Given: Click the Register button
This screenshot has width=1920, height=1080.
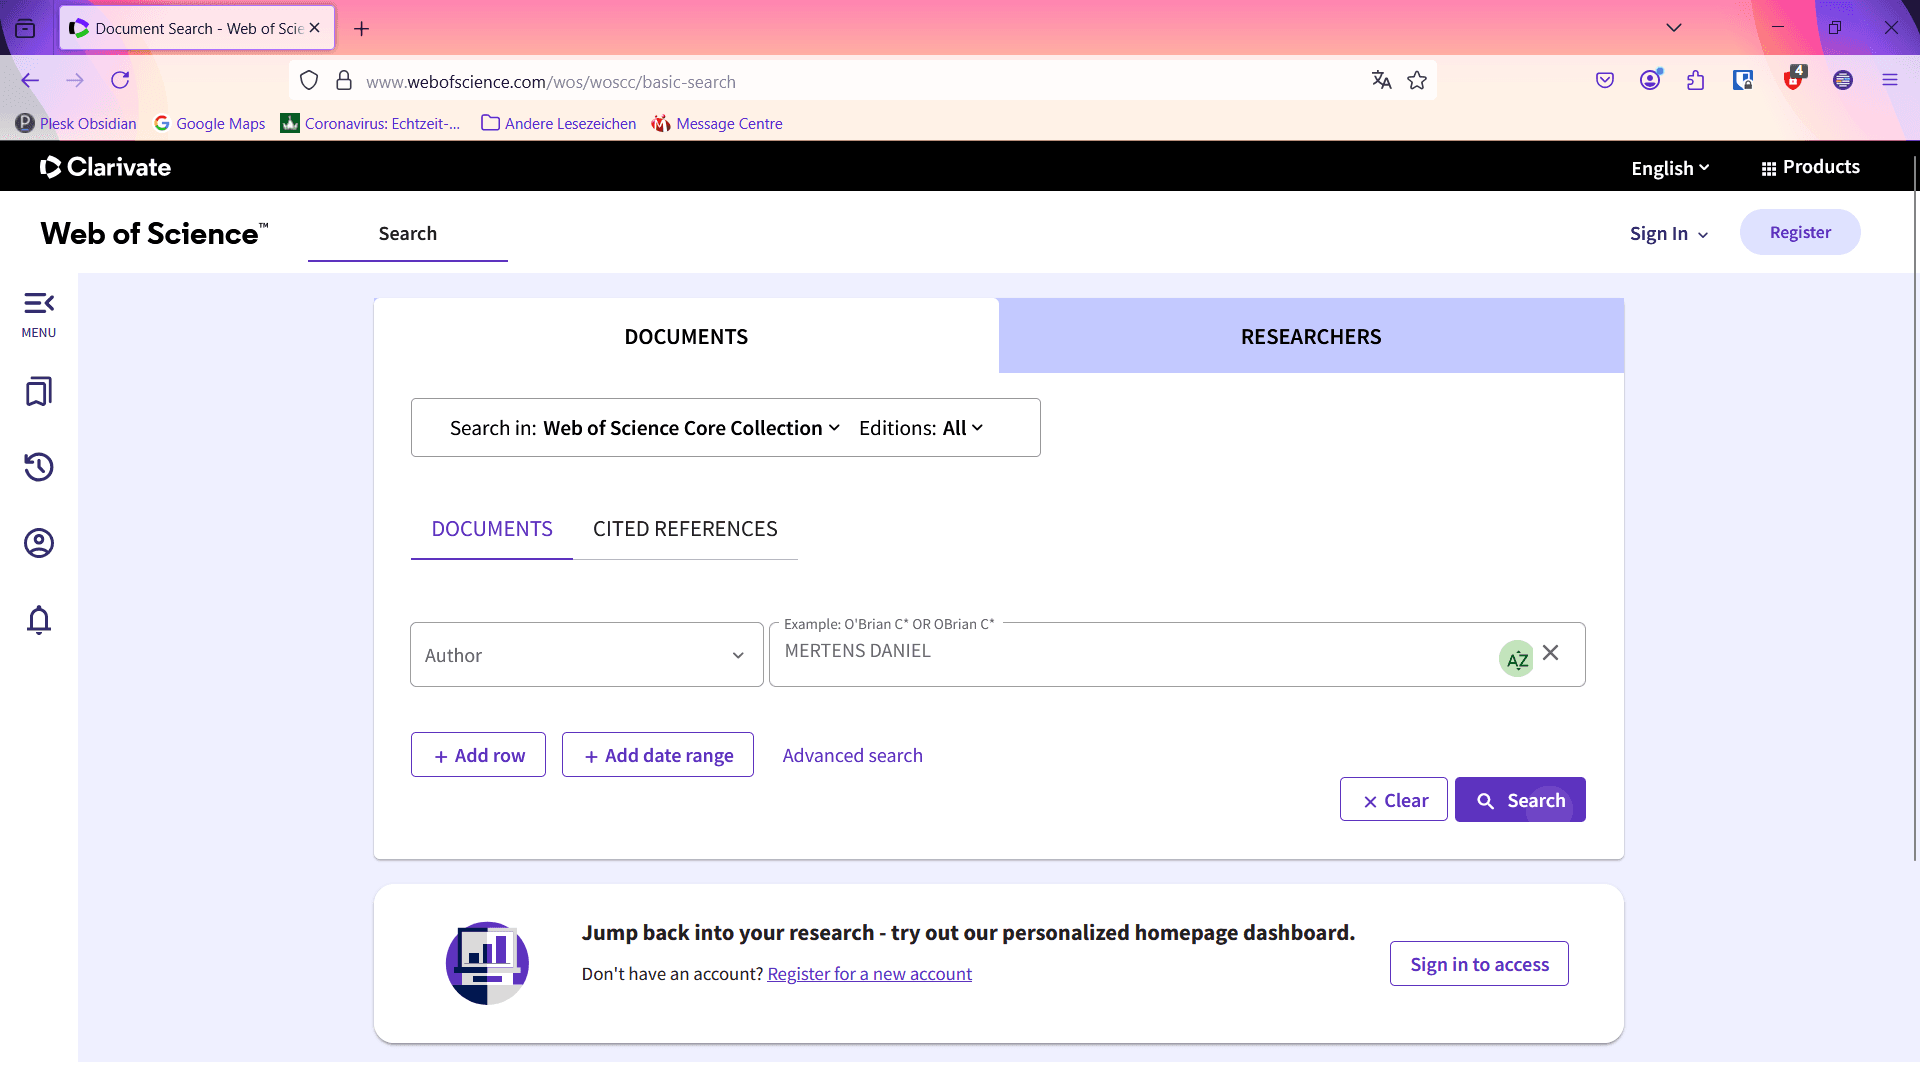Looking at the screenshot, I should click(1800, 232).
